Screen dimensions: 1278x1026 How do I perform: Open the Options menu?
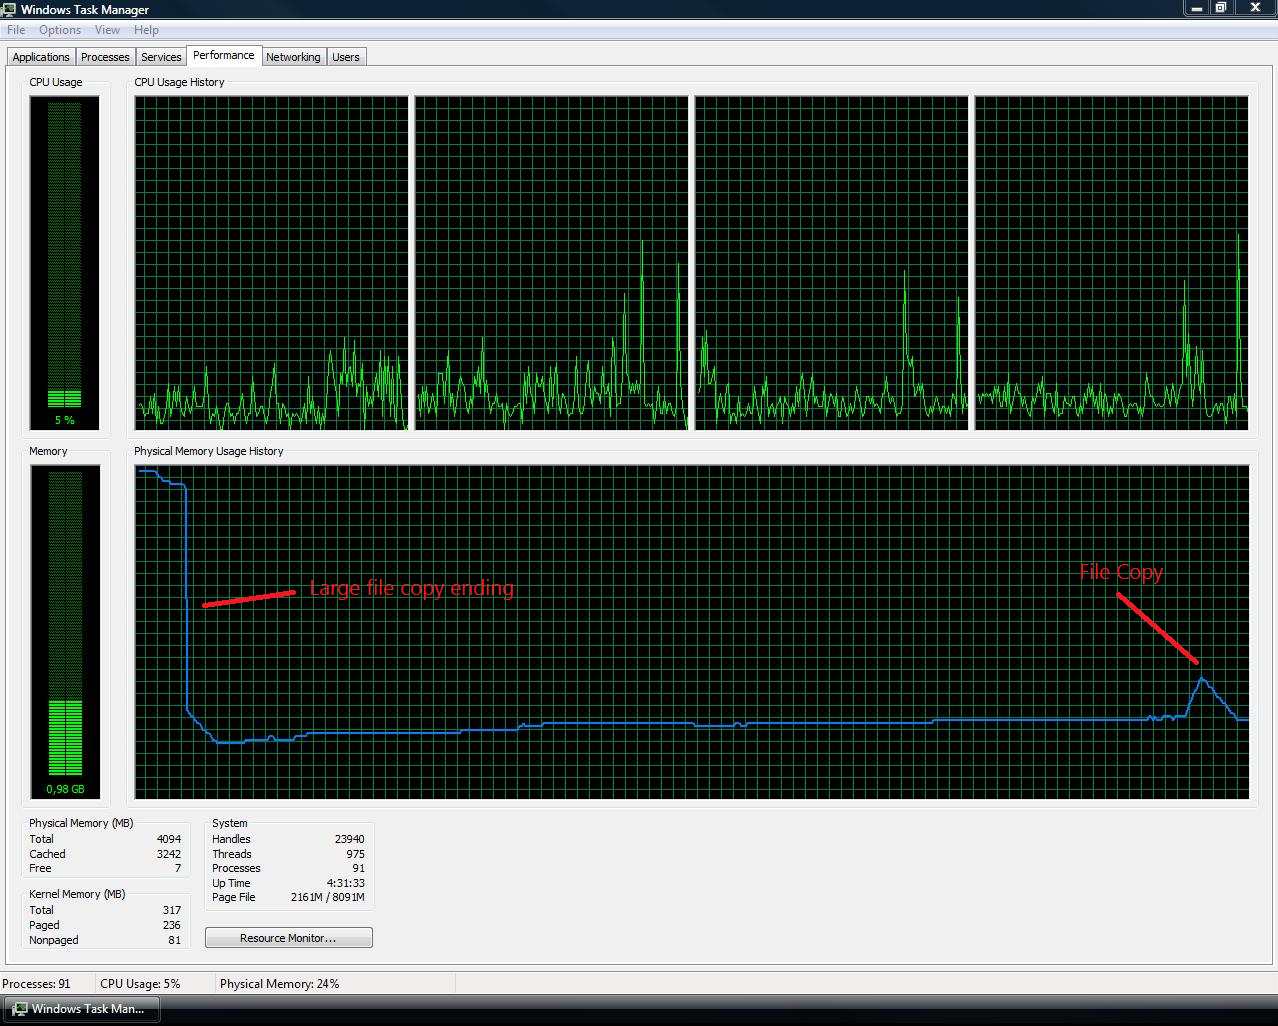[59, 30]
